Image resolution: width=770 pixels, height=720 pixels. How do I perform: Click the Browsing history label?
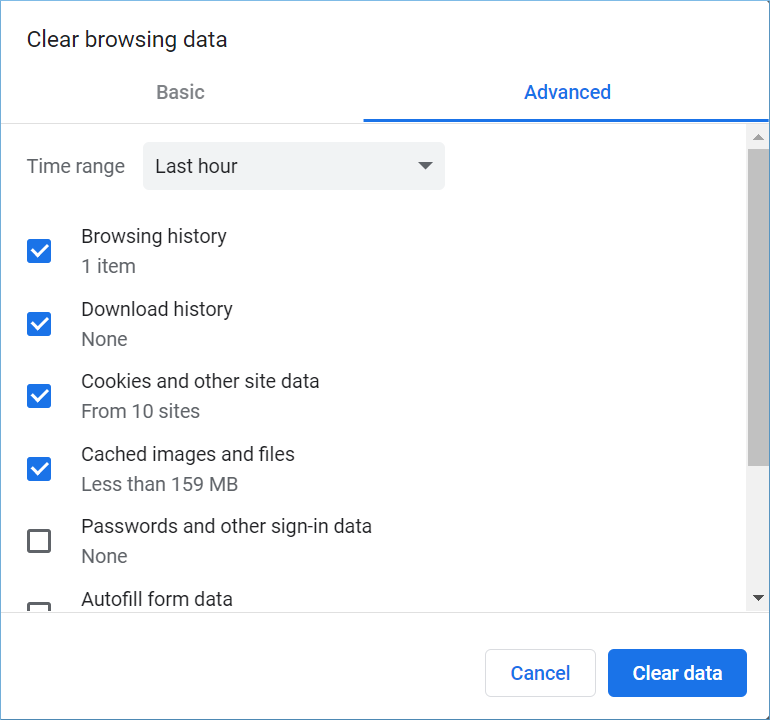pos(154,237)
